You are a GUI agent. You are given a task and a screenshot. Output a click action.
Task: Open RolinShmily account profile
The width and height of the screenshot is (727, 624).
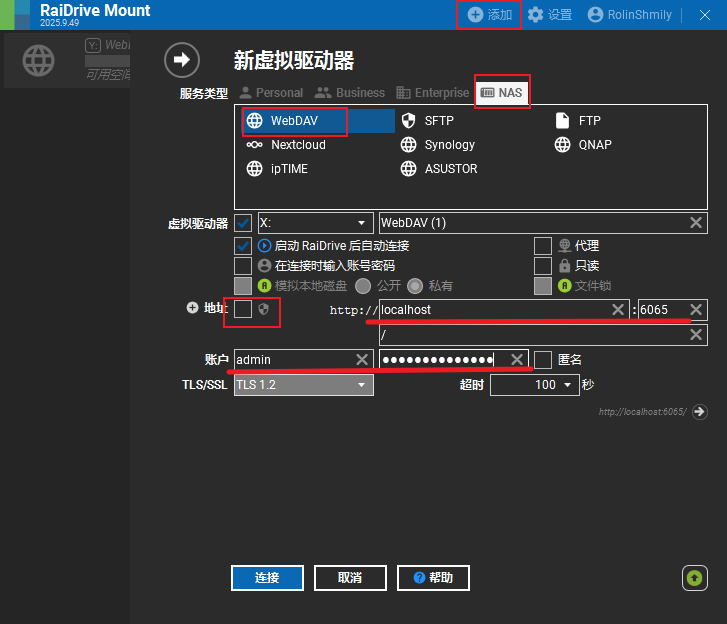(x=630, y=15)
